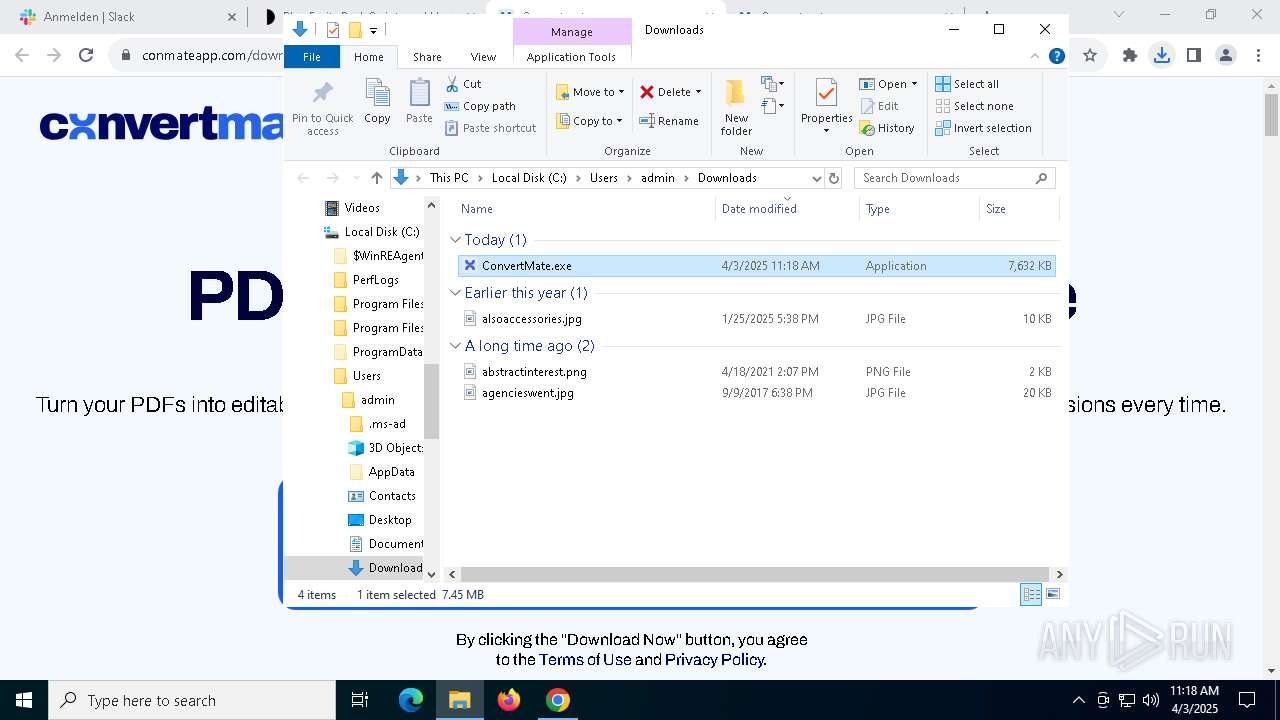Switch to large icons view layout

(1053, 595)
